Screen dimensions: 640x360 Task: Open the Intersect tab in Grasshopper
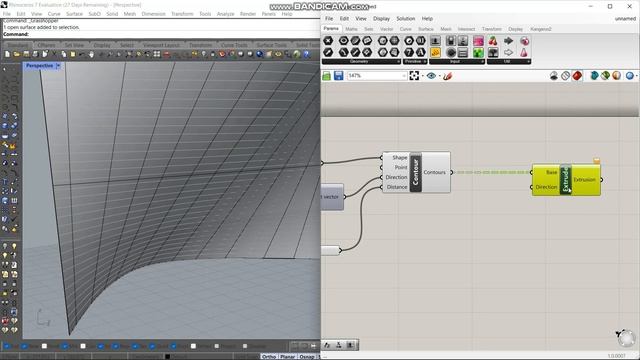pyautogui.click(x=466, y=29)
